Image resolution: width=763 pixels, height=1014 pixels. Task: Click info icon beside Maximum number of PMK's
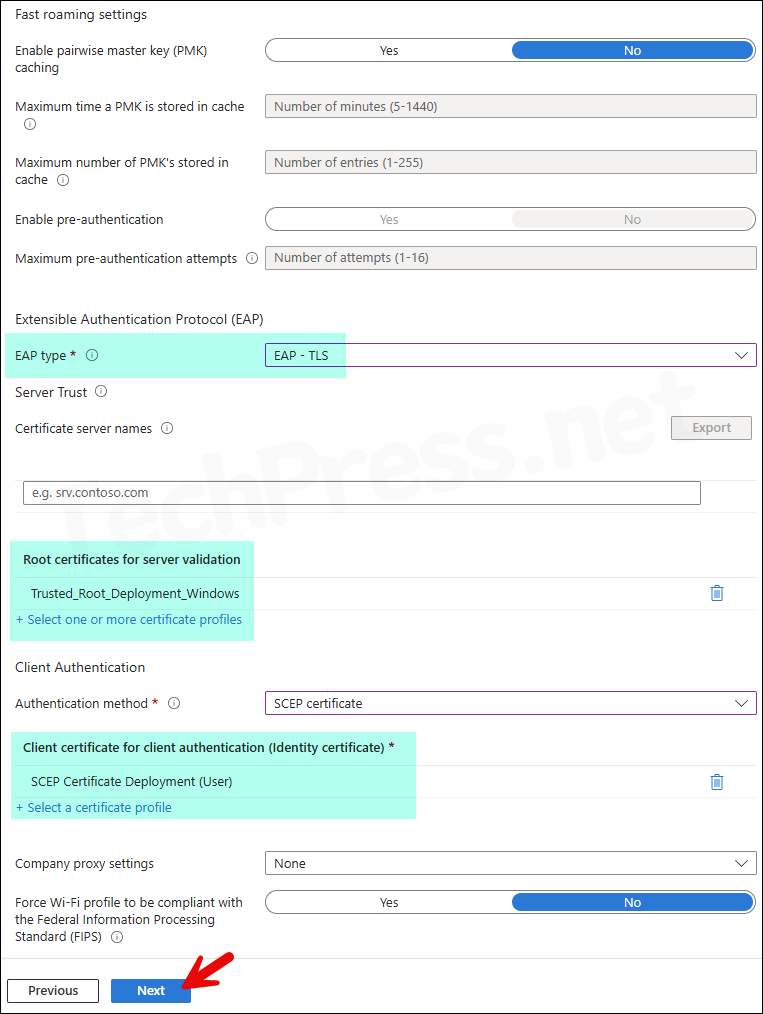(x=63, y=180)
